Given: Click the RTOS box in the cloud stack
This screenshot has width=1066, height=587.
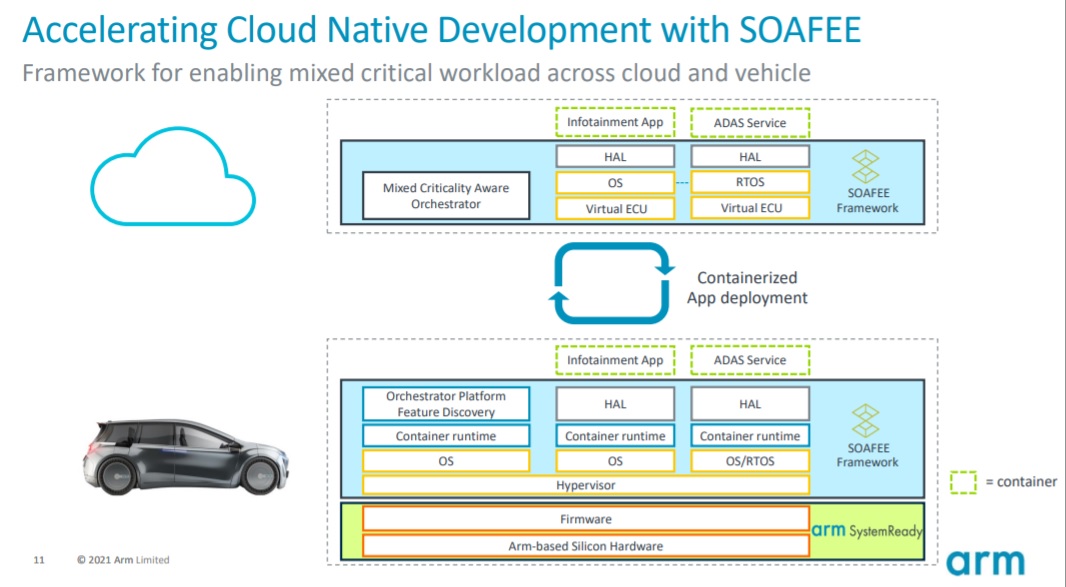Looking at the screenshot, I should [750, 182].
